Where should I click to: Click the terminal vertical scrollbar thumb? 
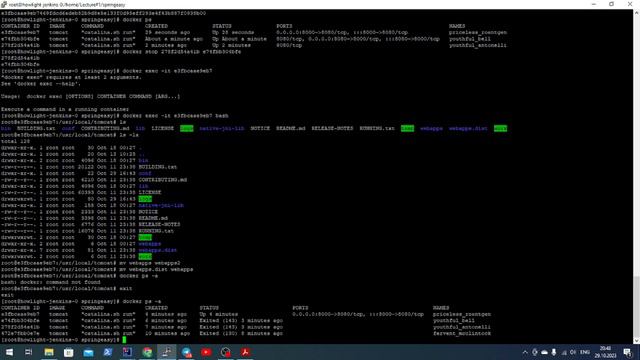(636, 306)
